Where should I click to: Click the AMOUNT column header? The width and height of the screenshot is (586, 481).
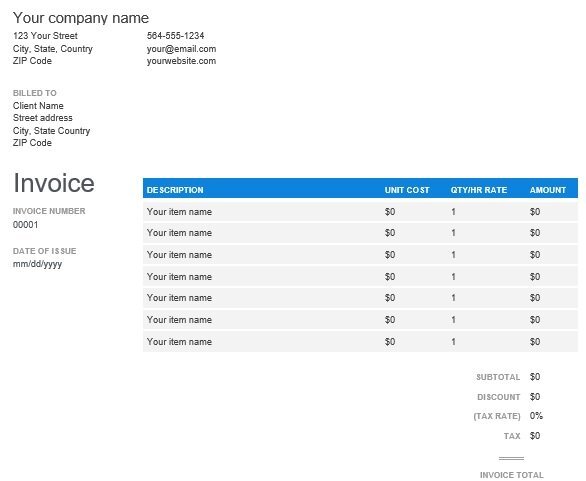point(548,190)
